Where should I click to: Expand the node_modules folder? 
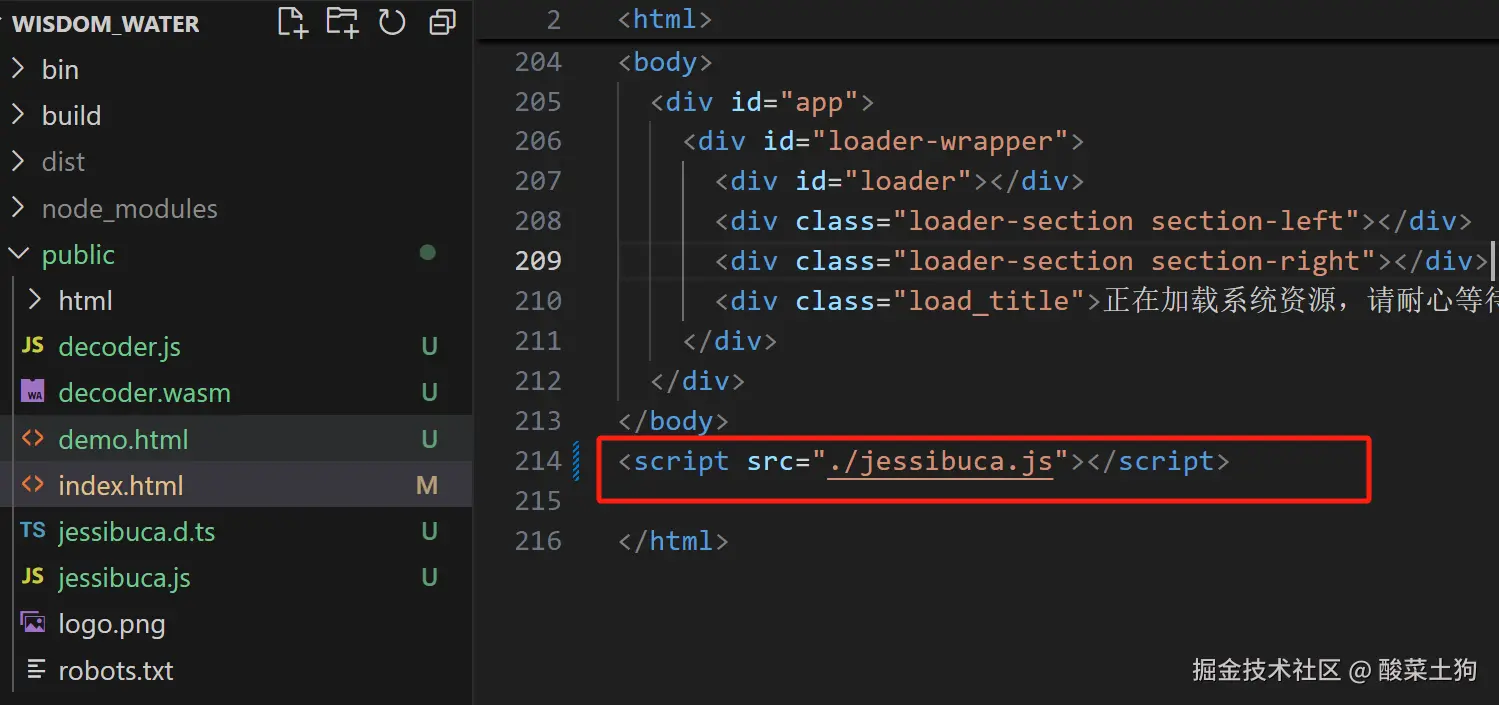pyautogui.click(x=129, y=208)
